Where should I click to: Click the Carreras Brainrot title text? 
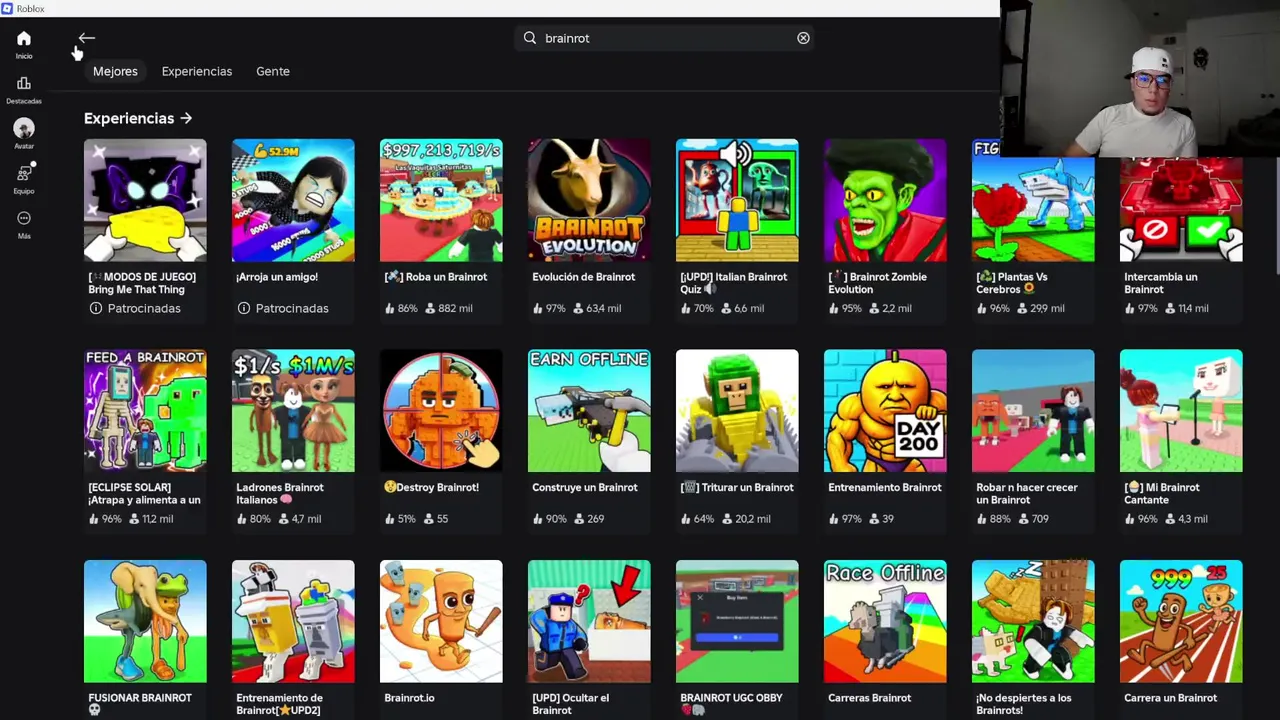870,698
